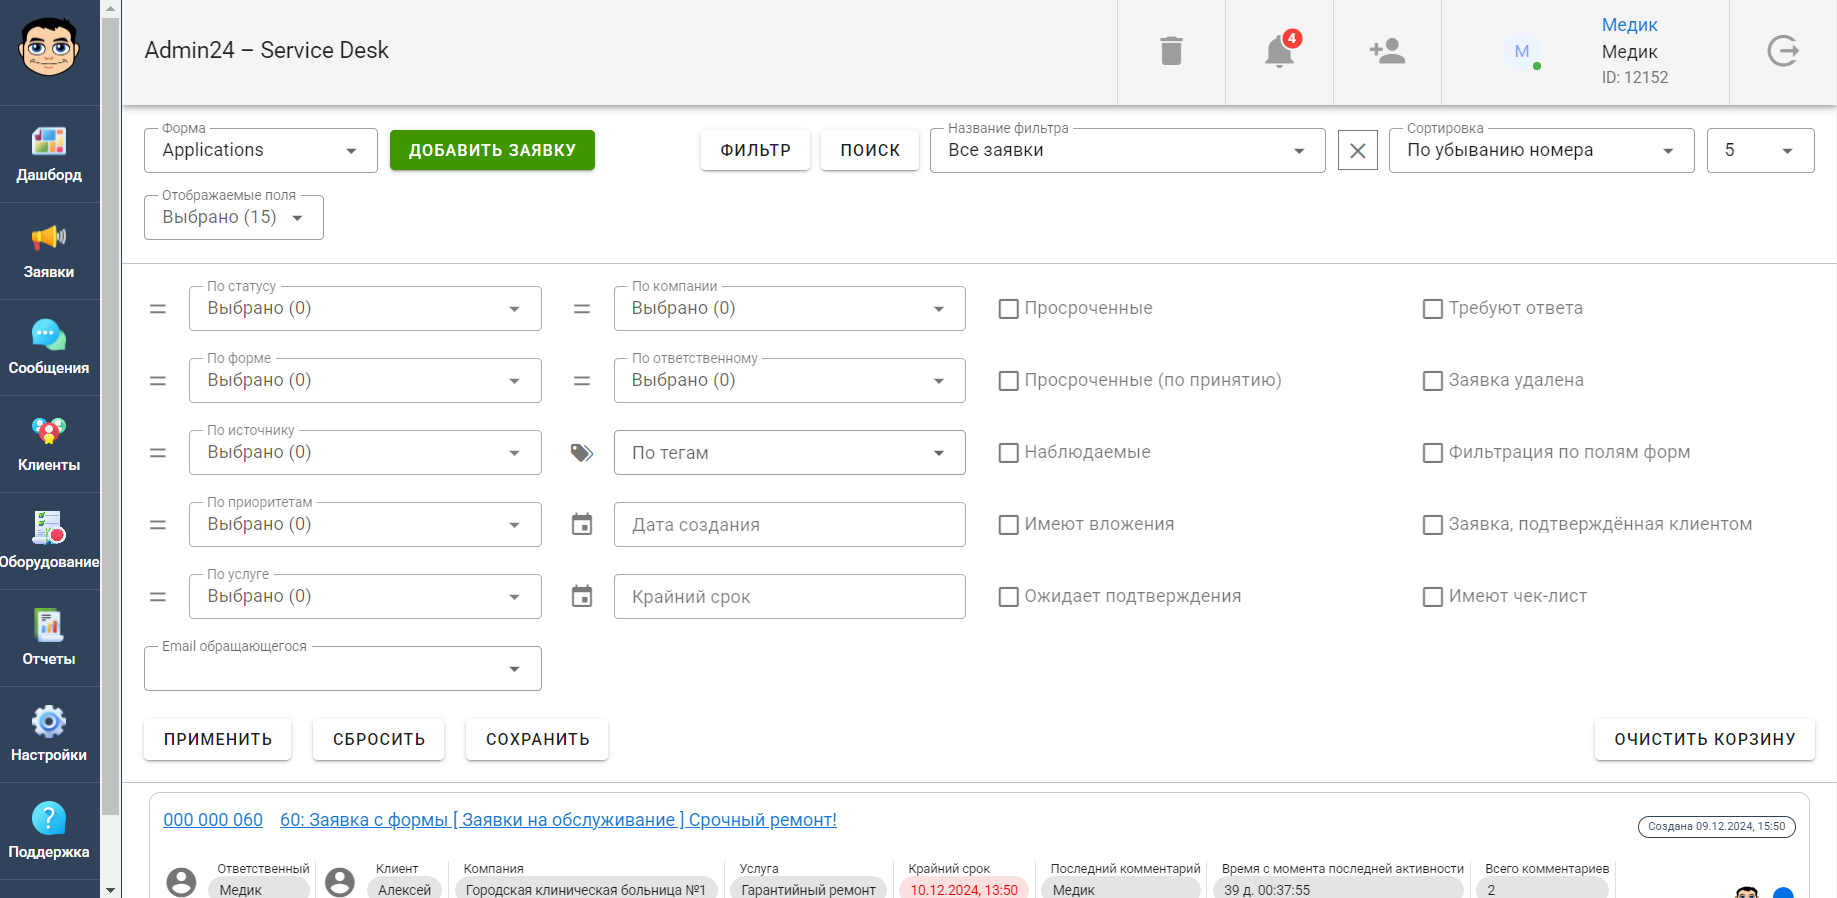Open the Отчеты menu item
The width and height of the screenshot is (1837, 898).
49,638
